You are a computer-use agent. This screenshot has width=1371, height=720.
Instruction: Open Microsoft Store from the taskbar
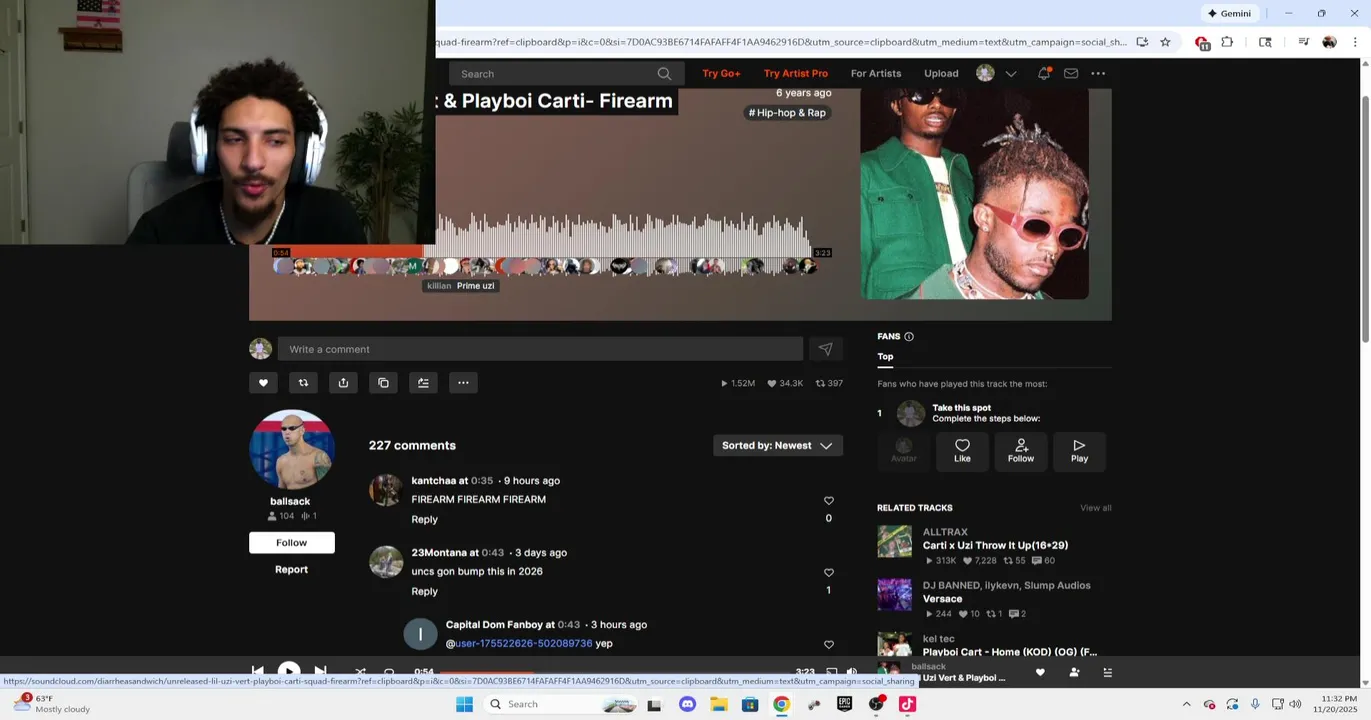750,704
